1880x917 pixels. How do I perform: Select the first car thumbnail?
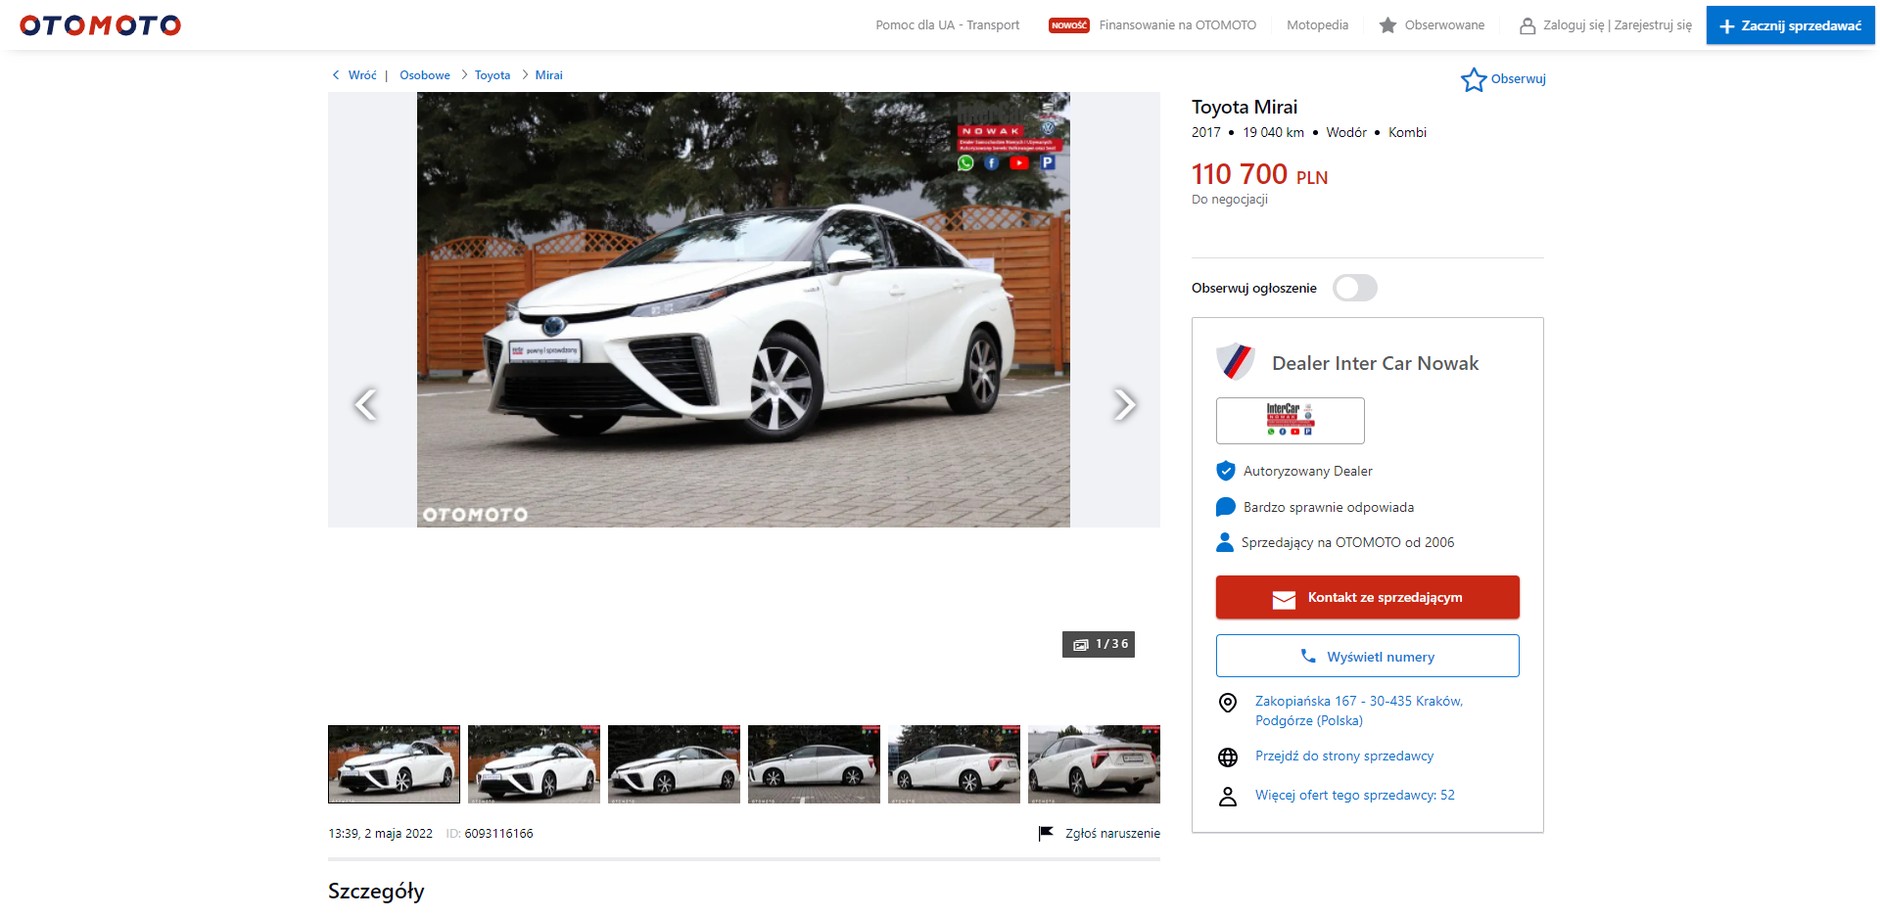pos(394,764)
